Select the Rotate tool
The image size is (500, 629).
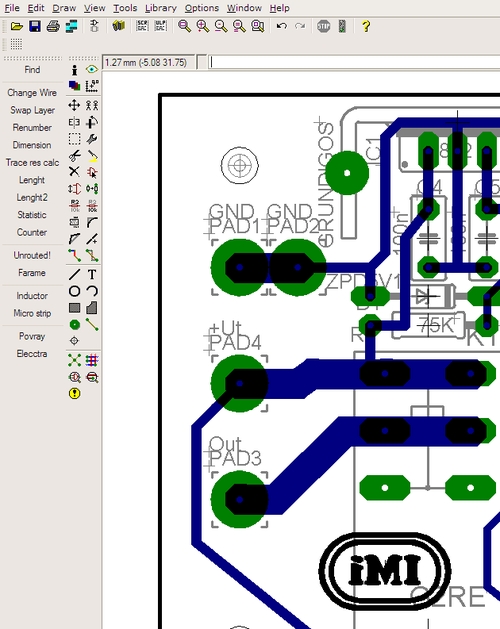coord(92,122)
